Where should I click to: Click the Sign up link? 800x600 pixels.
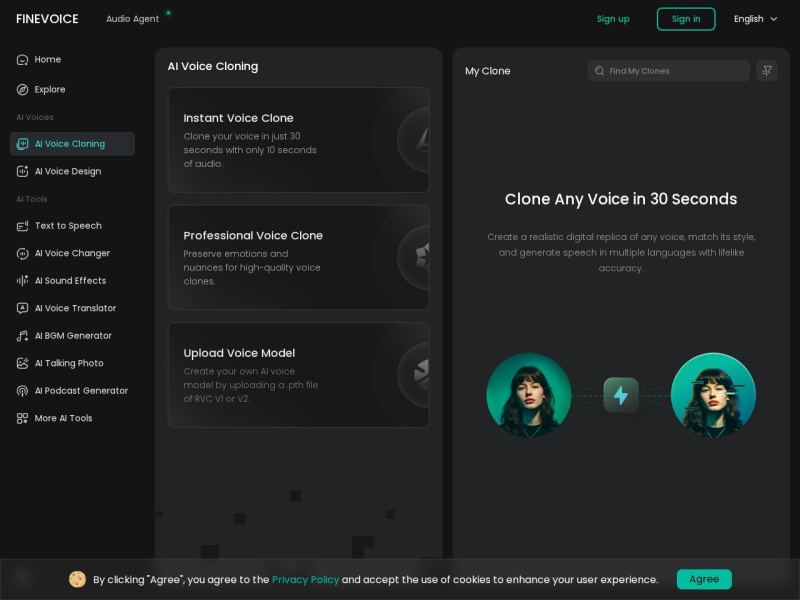[613, 19]
